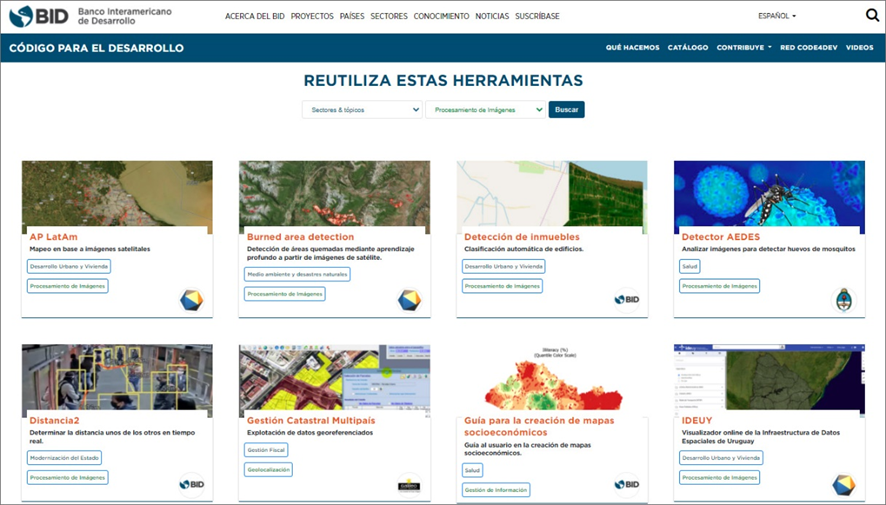Click BID logo on Distancia2 card
Viewport: 886px width, 505px height.
(192, 484)
